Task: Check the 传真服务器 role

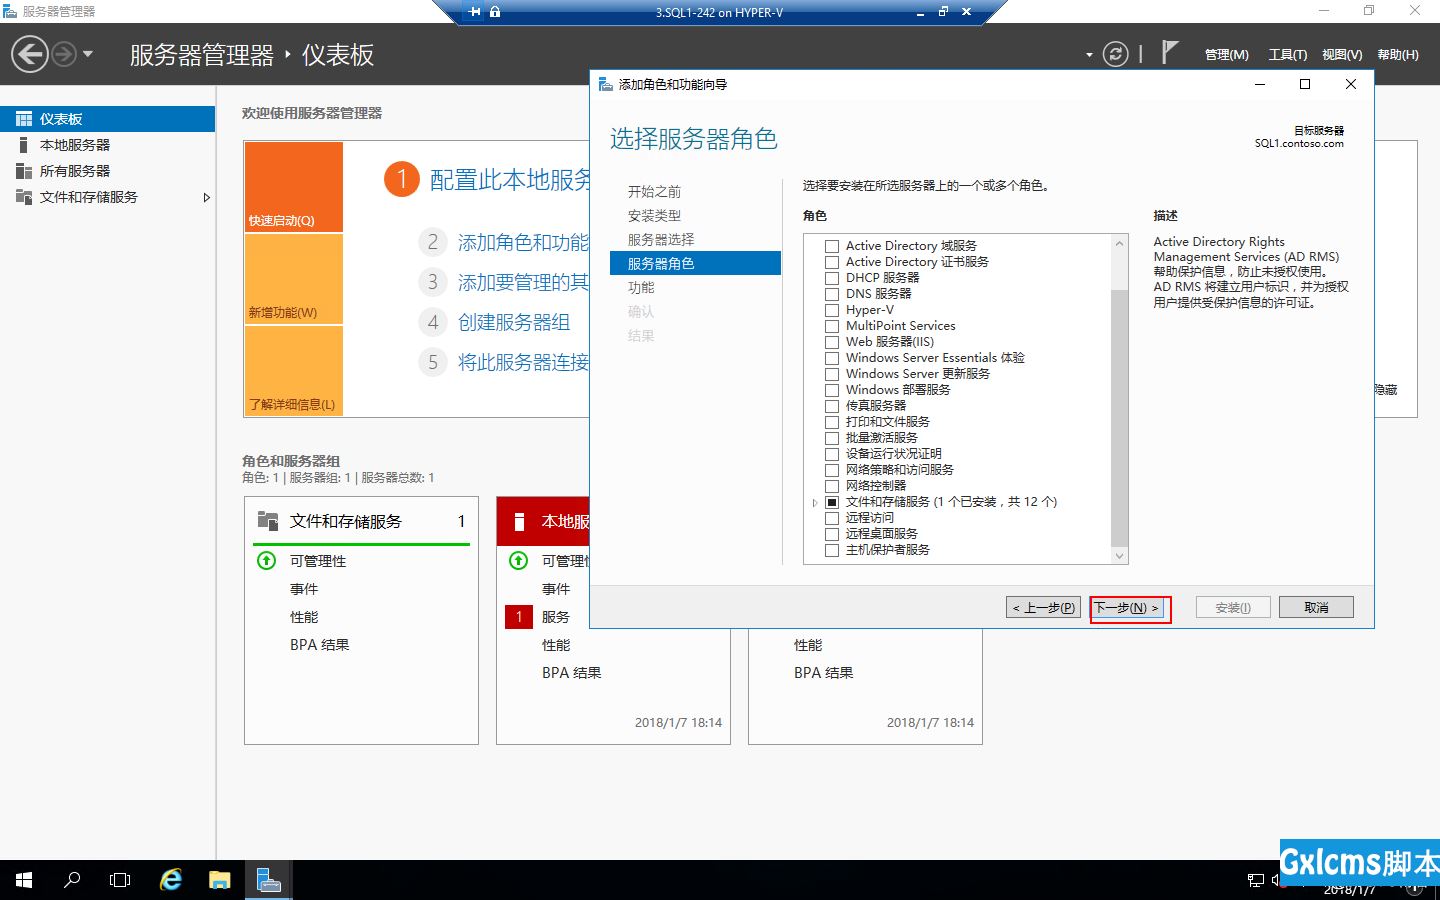Action: (832, 406)
